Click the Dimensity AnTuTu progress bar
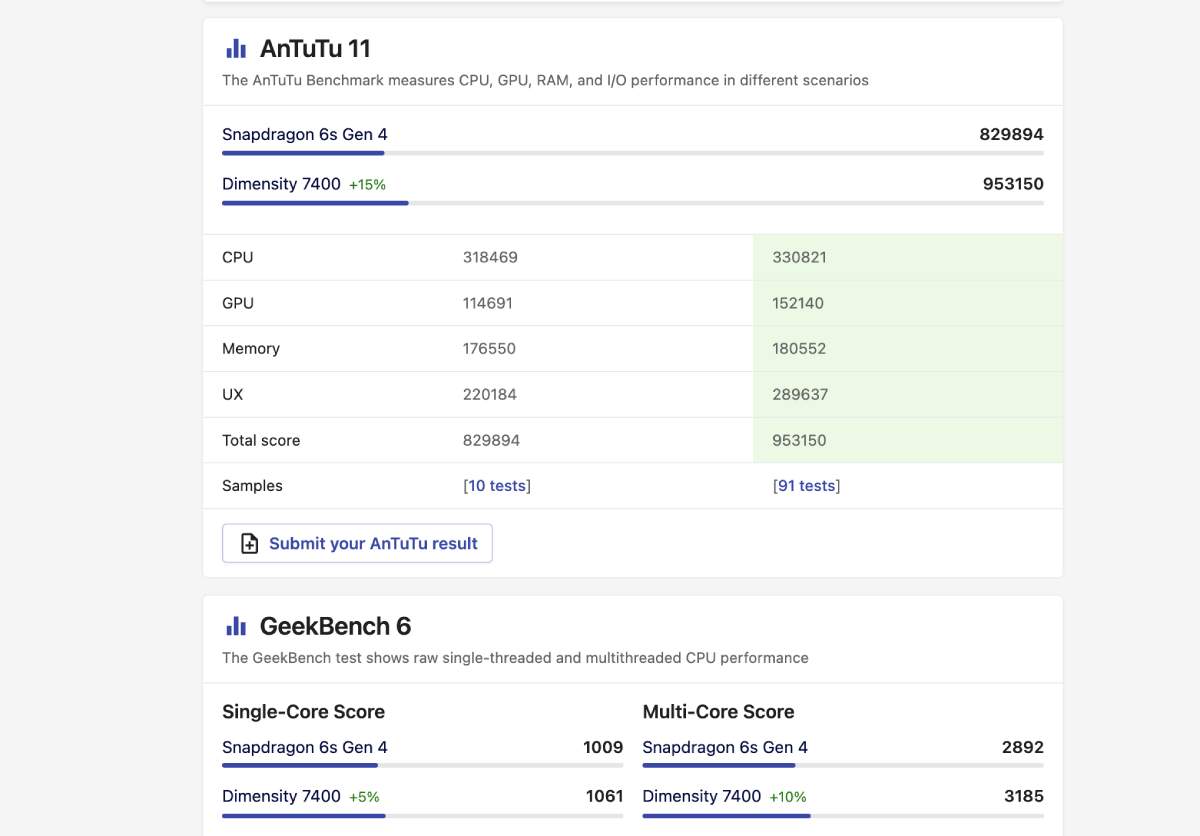 [x=633, y=203]
